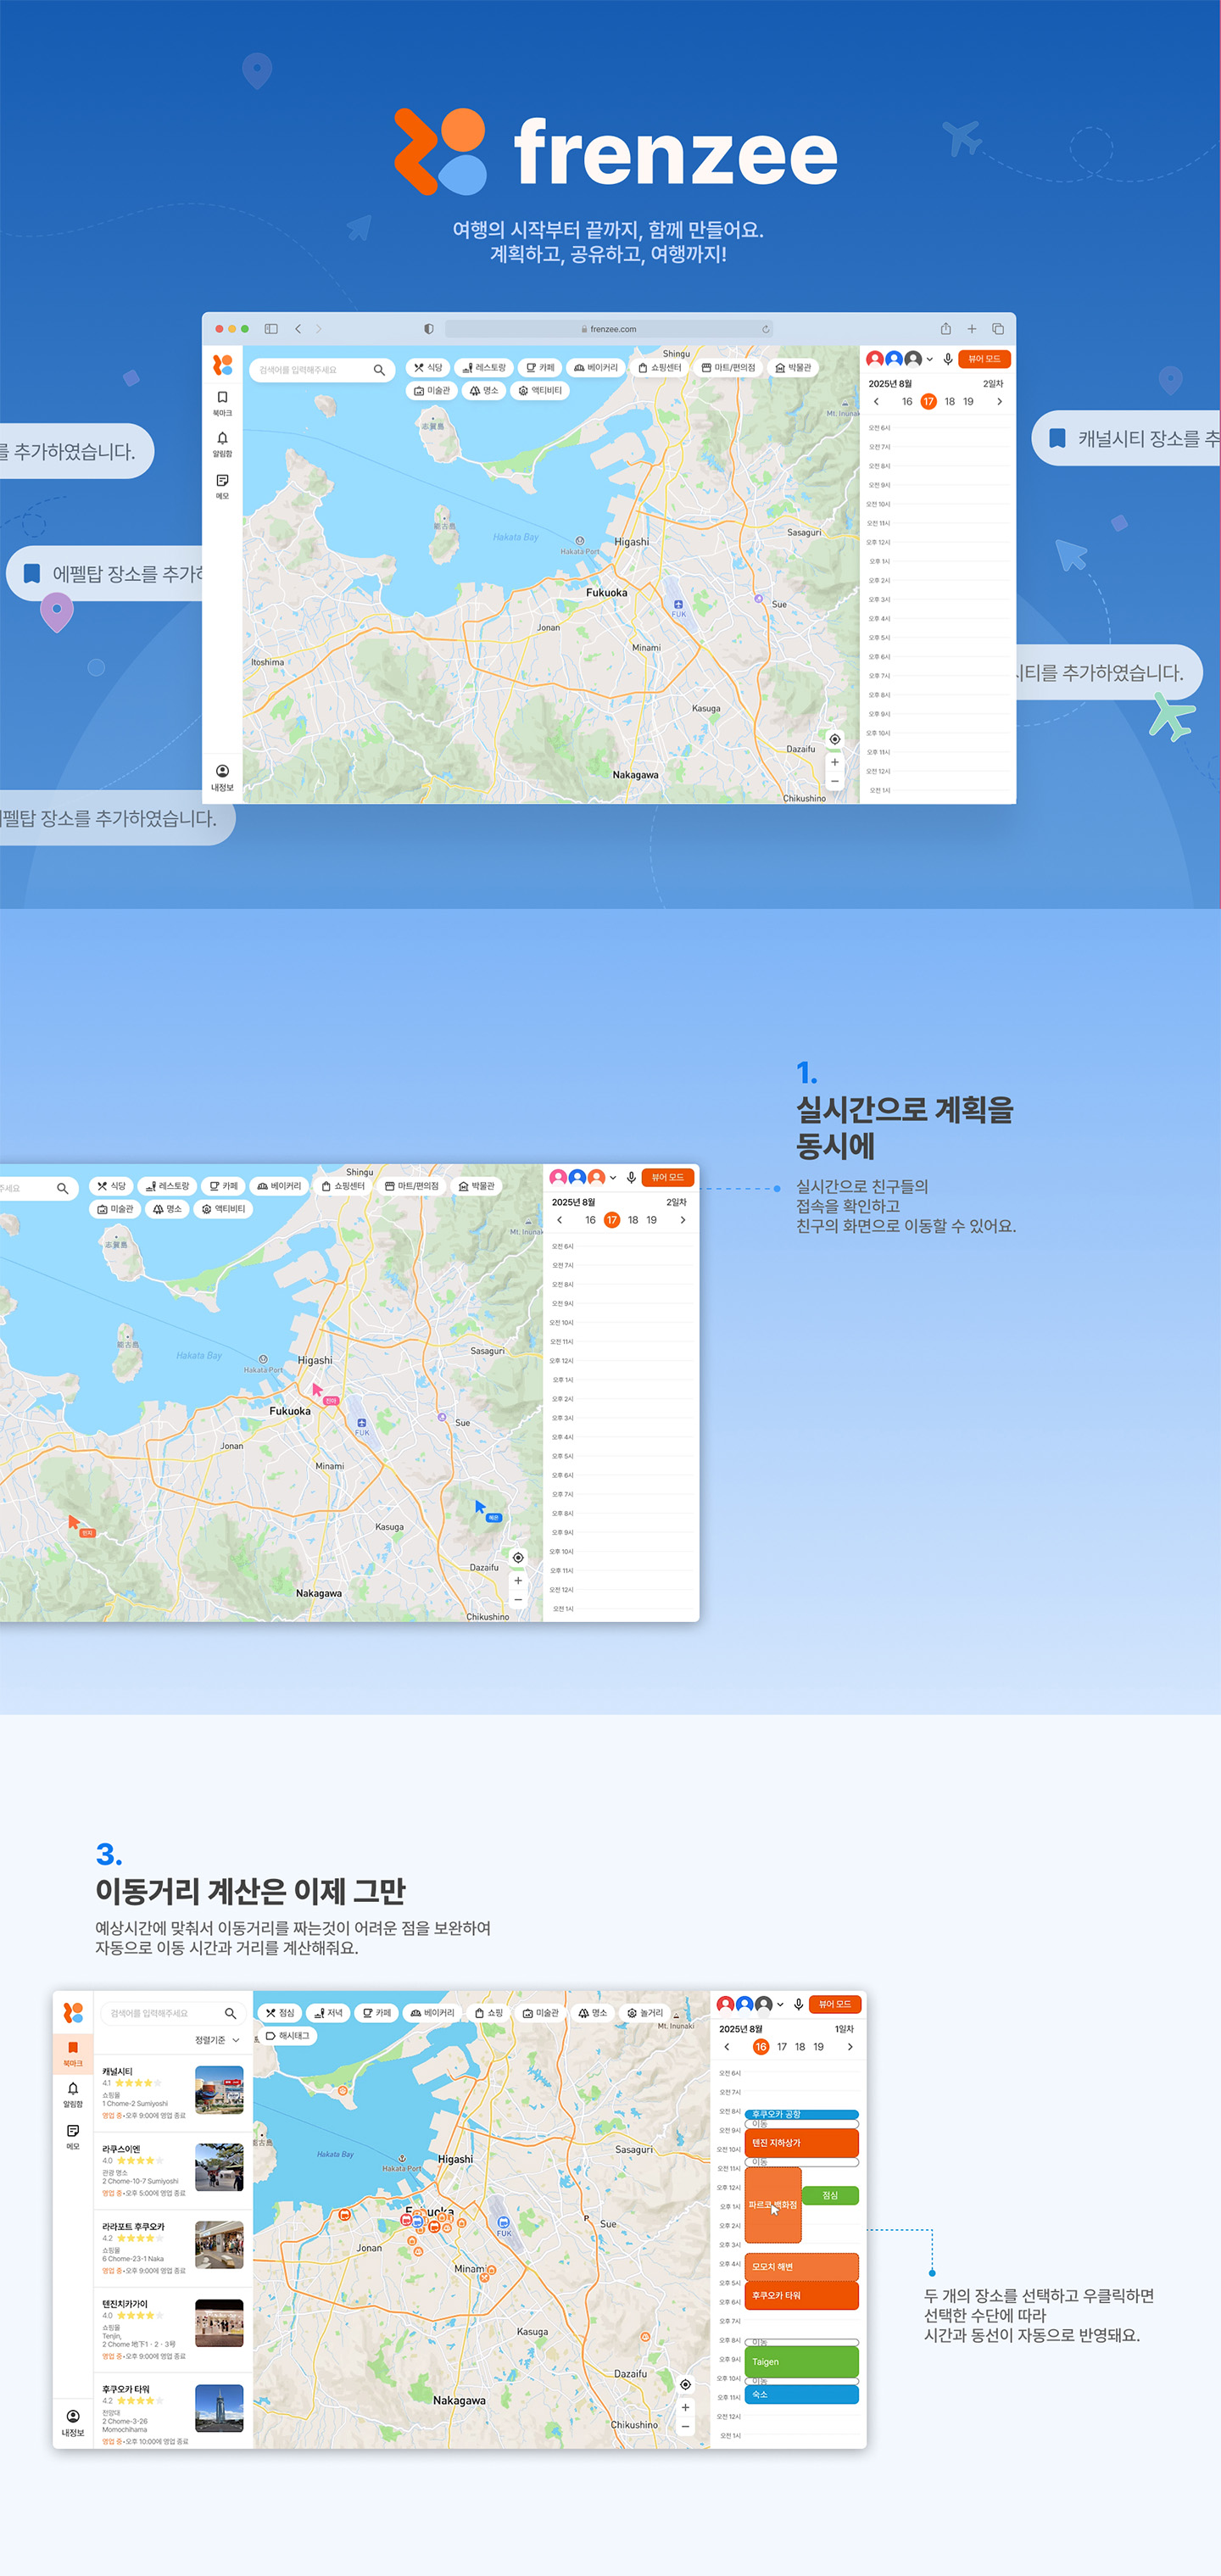Click the search magnifier in the top browser window
The width and height of the screenshot is (1221, 2576).
point(379,370)
